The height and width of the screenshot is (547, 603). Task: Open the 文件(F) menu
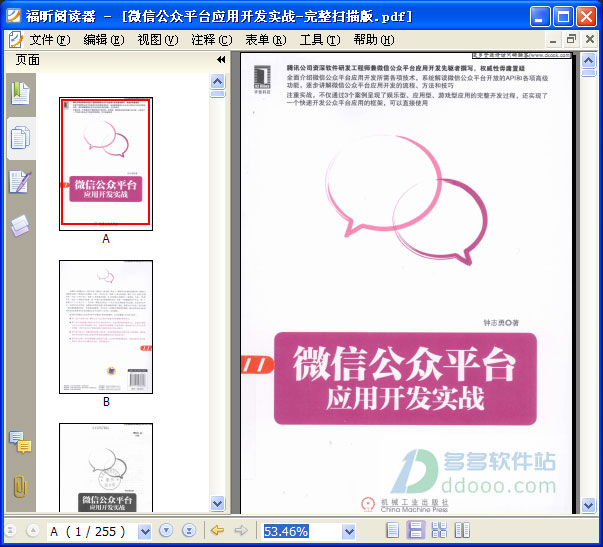(x=50, y=40)
